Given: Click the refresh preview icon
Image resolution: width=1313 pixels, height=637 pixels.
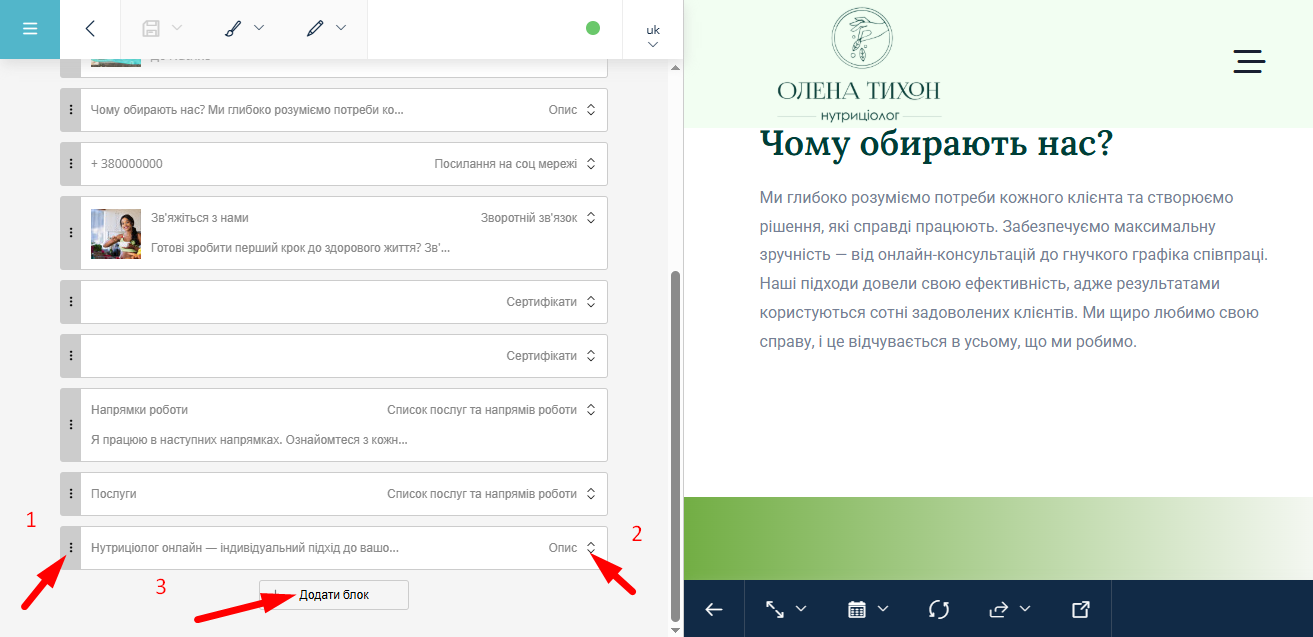Looking at the screenshot, I should [938, 609].
